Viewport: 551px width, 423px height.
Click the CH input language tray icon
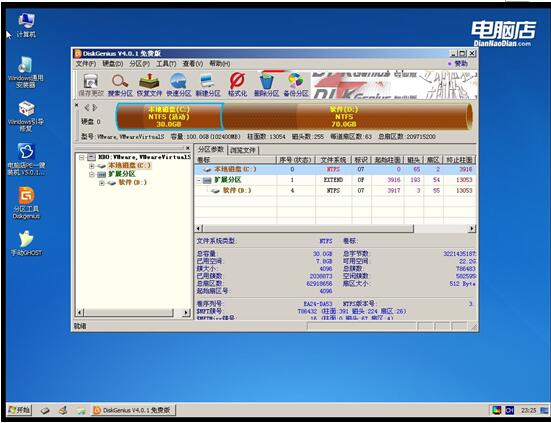click(510, 410)
